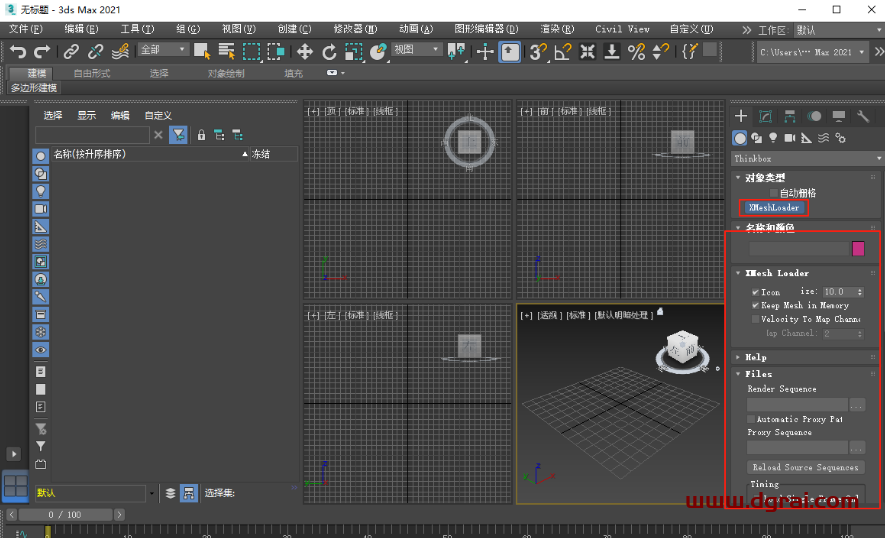Open the 全部 selection filter dropdown
This screenshot has height=538, width=885.
click(163, 50)
